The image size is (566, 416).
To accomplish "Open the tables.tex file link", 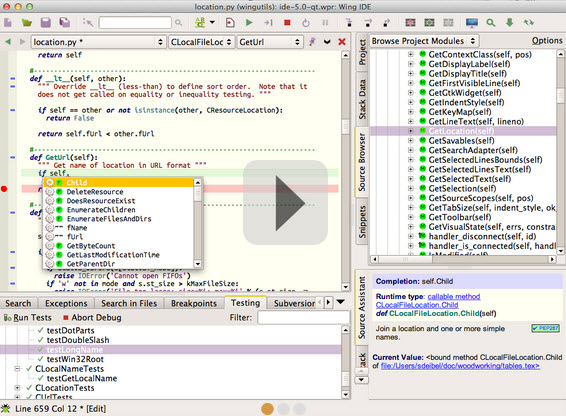I will 460,366.
